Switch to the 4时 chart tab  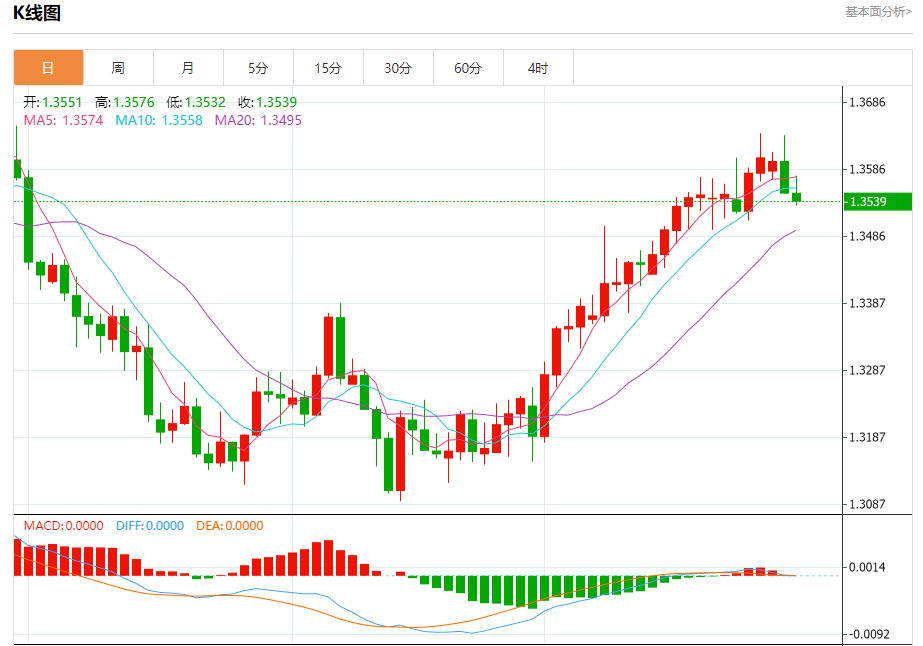pyautogui.click(x=539, y=68)
